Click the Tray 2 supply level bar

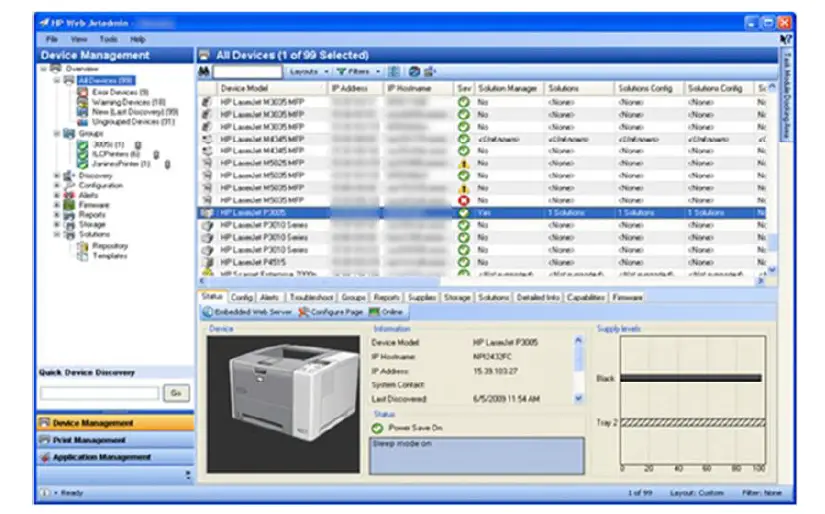click(x=693, y=422)
